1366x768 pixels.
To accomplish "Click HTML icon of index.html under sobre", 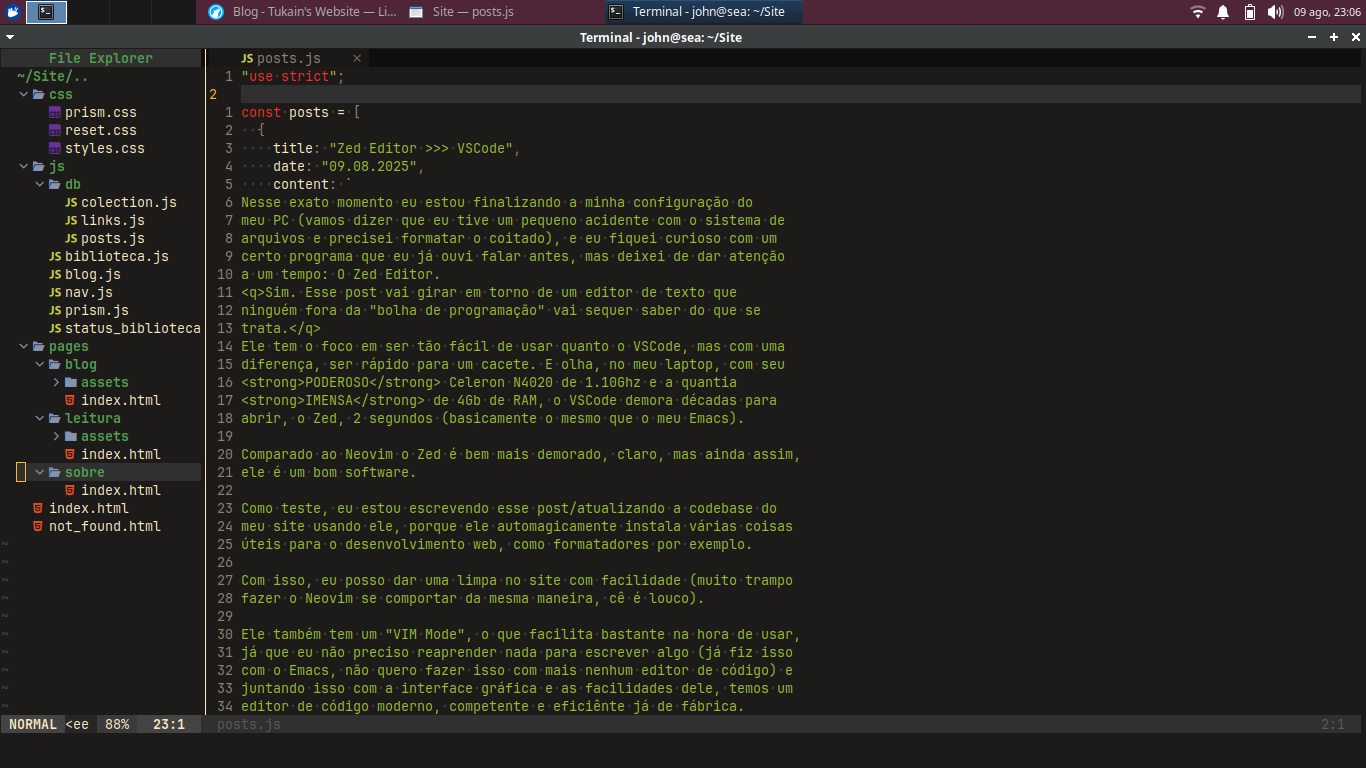I will pos(70,490).
